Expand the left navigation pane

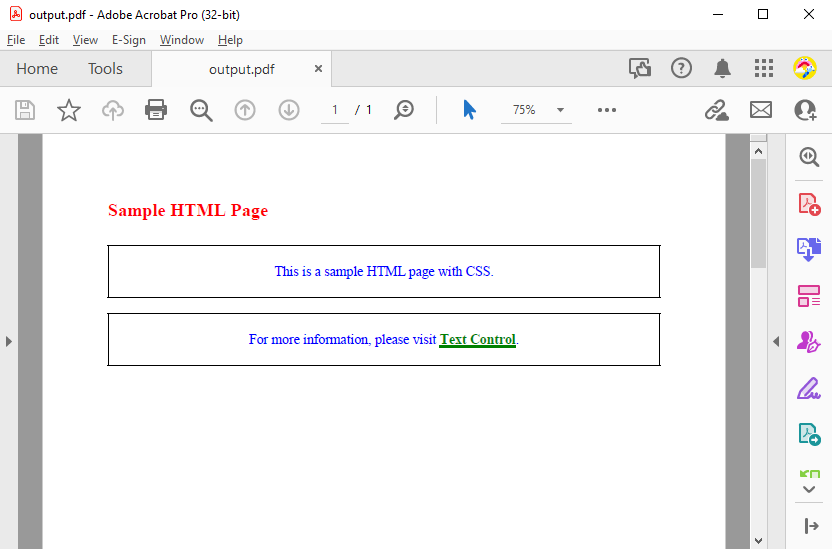point(8,341)
